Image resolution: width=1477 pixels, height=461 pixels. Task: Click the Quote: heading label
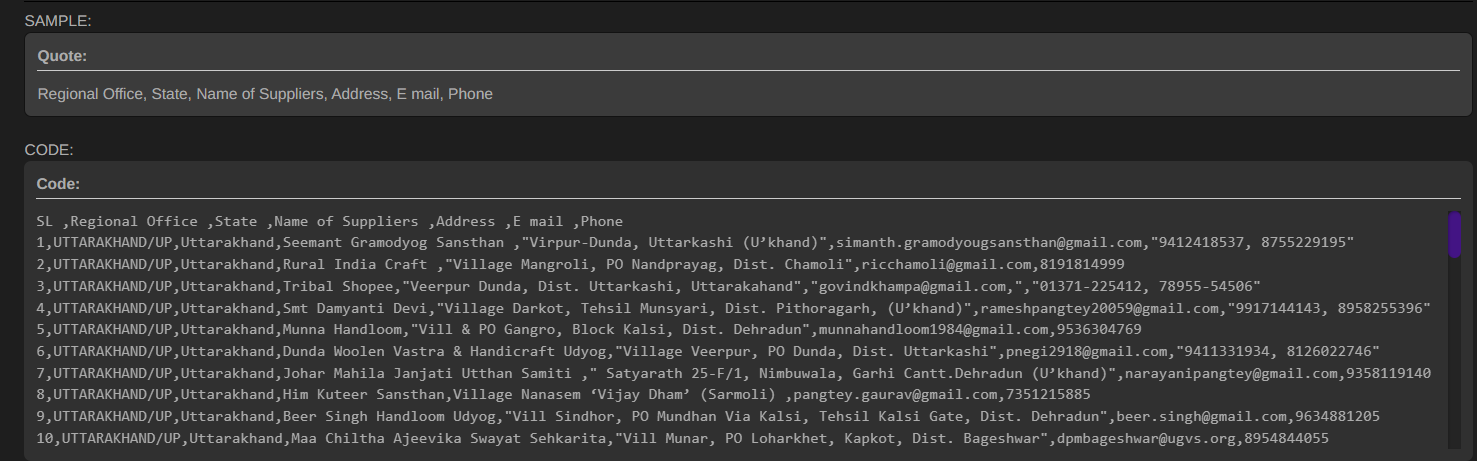[x=62, y=56]
